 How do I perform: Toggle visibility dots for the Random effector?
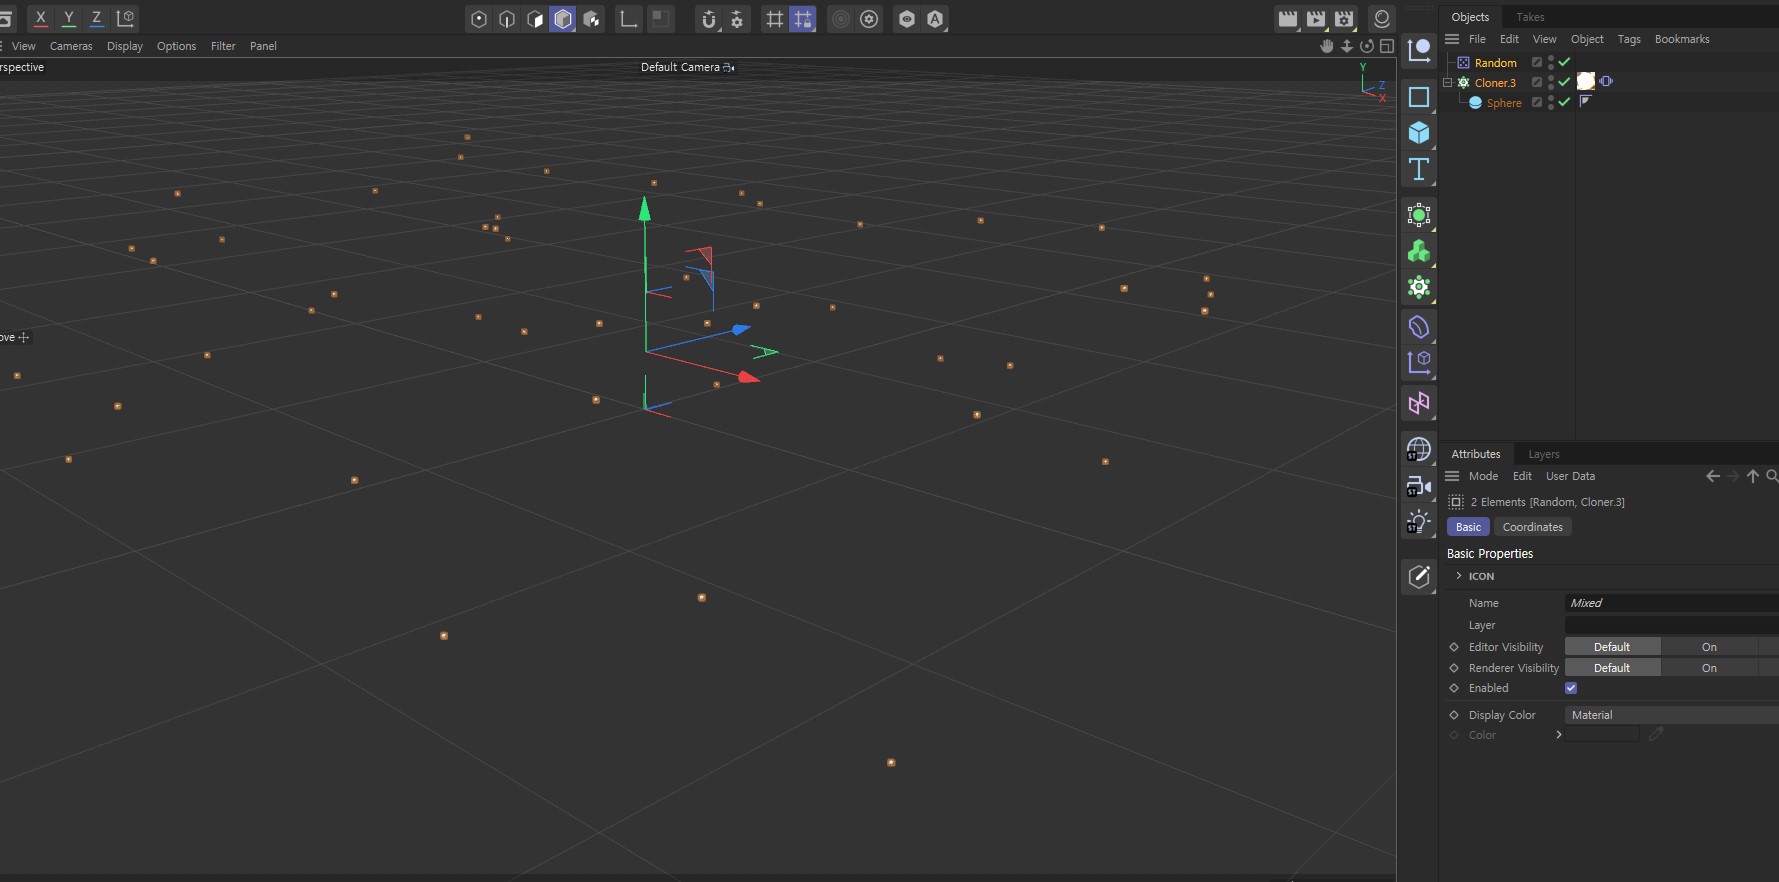point(1551,63)
